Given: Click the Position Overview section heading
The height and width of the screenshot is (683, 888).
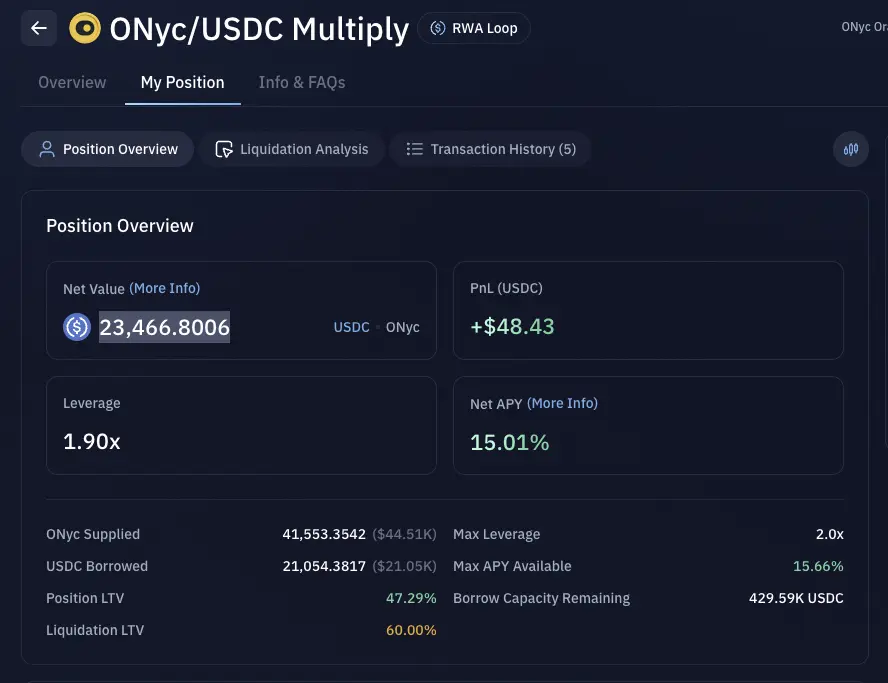Looking at the screenshot, I should coord(119,225).
